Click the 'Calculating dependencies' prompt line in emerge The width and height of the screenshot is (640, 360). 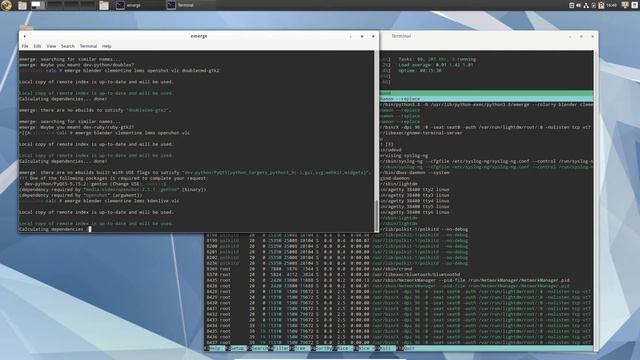(55, 229)
